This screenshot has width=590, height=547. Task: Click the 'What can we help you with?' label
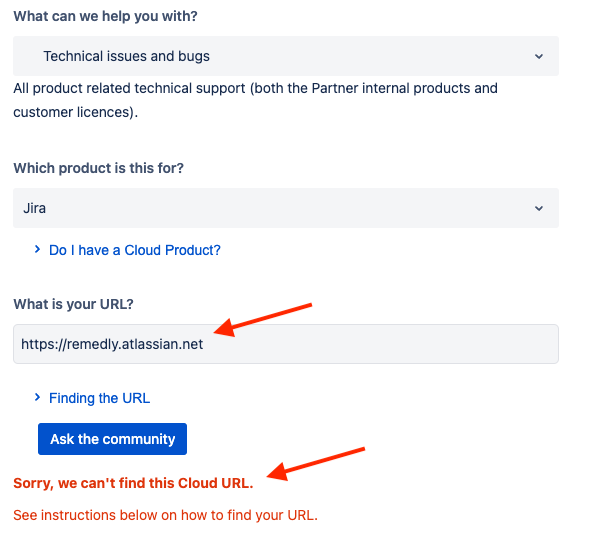point(105,16)
